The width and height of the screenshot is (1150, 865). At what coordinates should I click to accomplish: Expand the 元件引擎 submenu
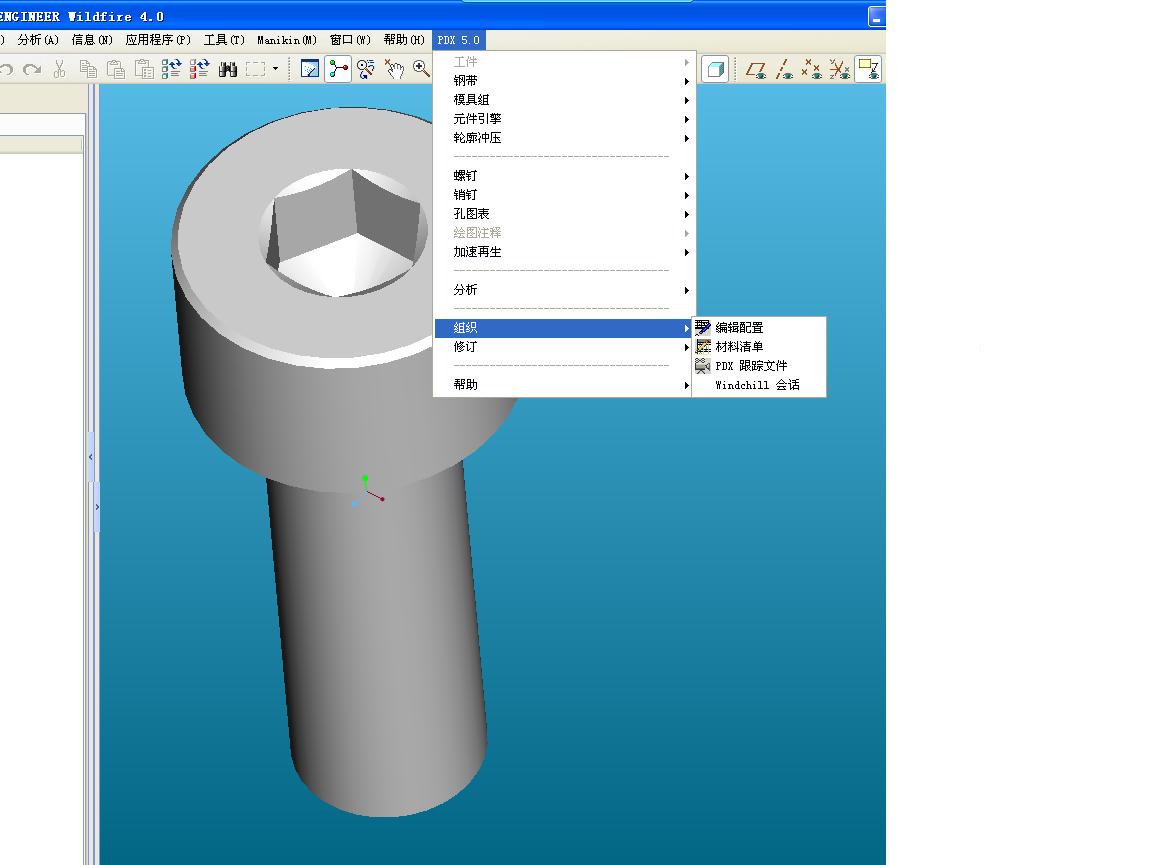coord(563,119)
